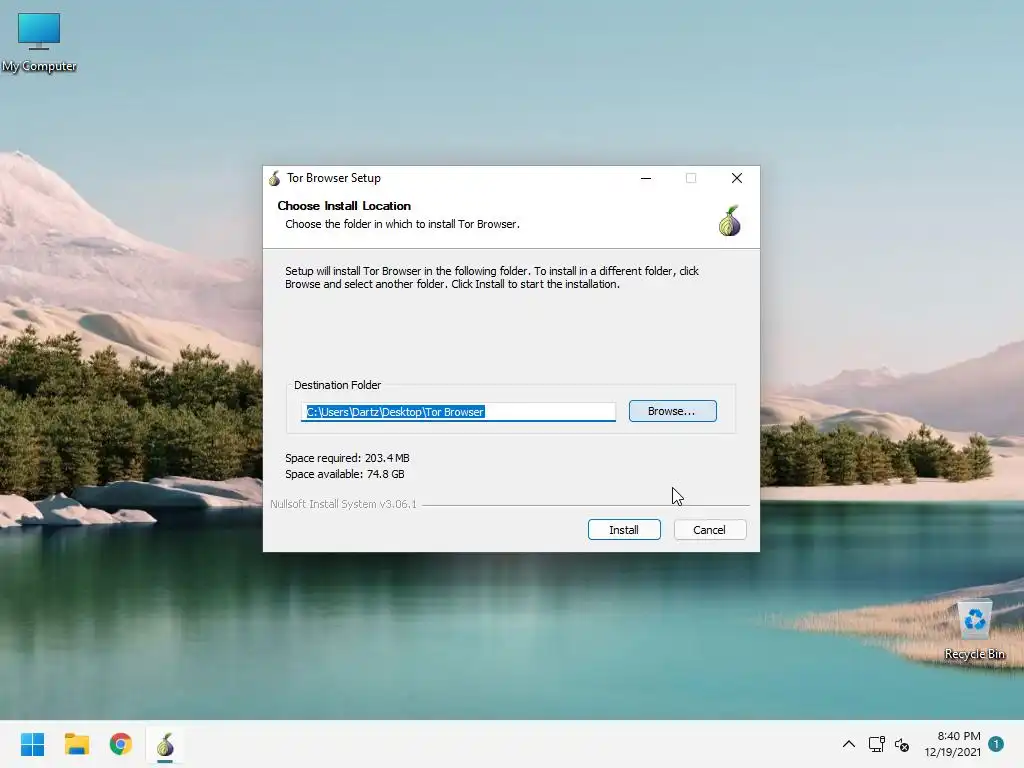Open the Windows Start menu
This screenshot has width=1024, height=768.
click(32, 744)
